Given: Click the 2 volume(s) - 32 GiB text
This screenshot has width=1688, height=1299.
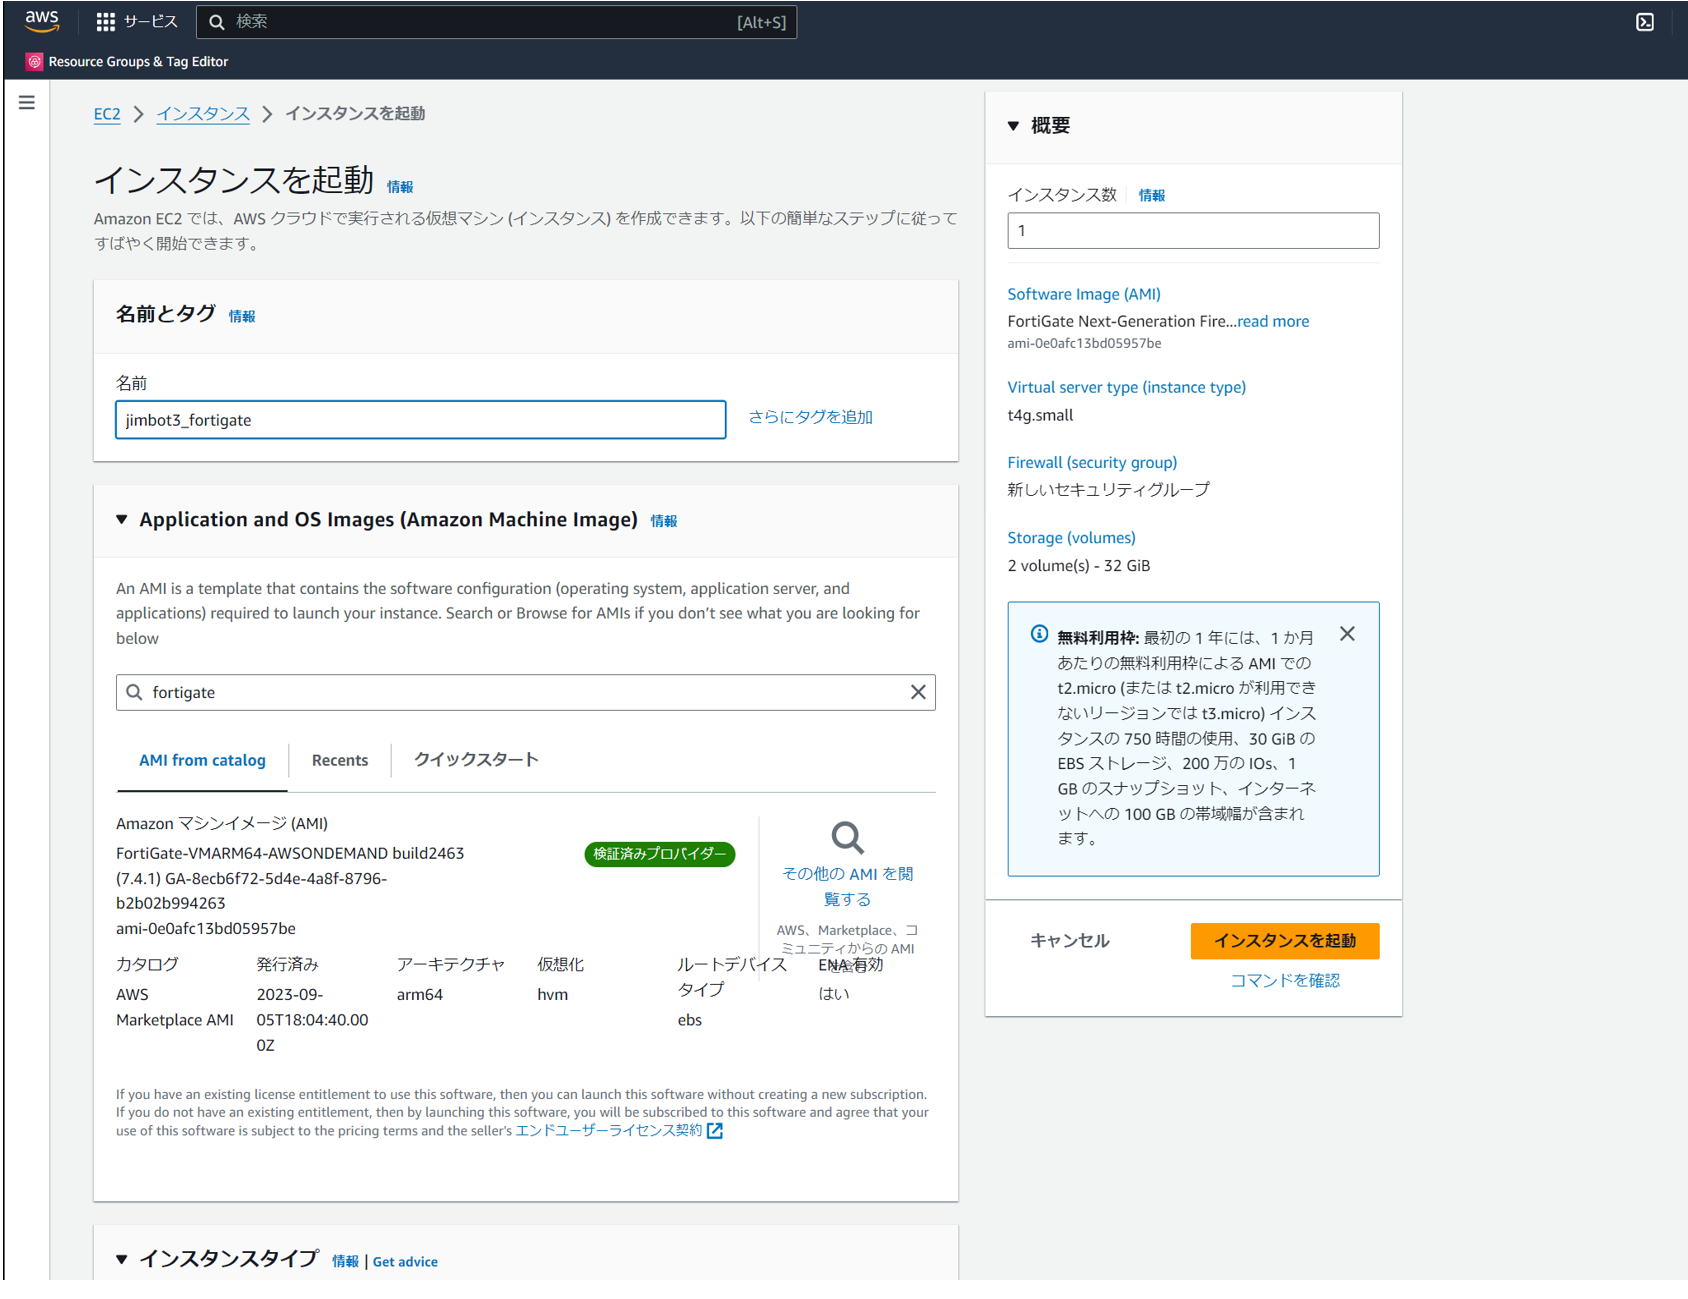Looking at the screenshot, I should [1079, 566].
